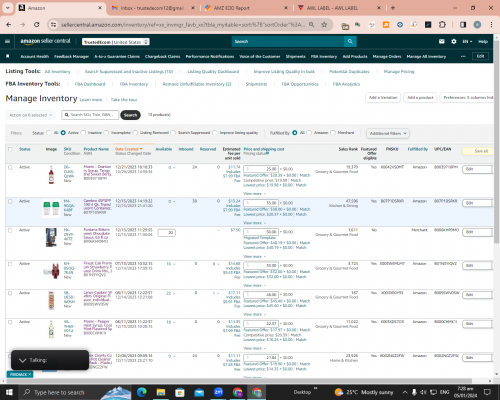The width and height of the screenshot is (500, 400).
Task: Select the Listing Removed radio button
Action: click(135, 133)
